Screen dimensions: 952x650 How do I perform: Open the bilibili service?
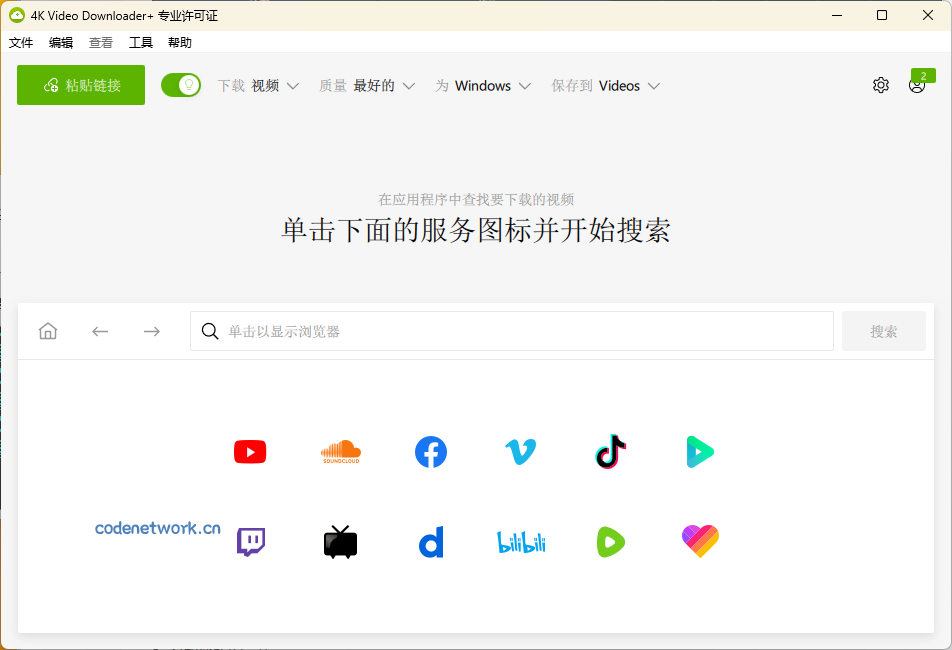pos(520,542)
